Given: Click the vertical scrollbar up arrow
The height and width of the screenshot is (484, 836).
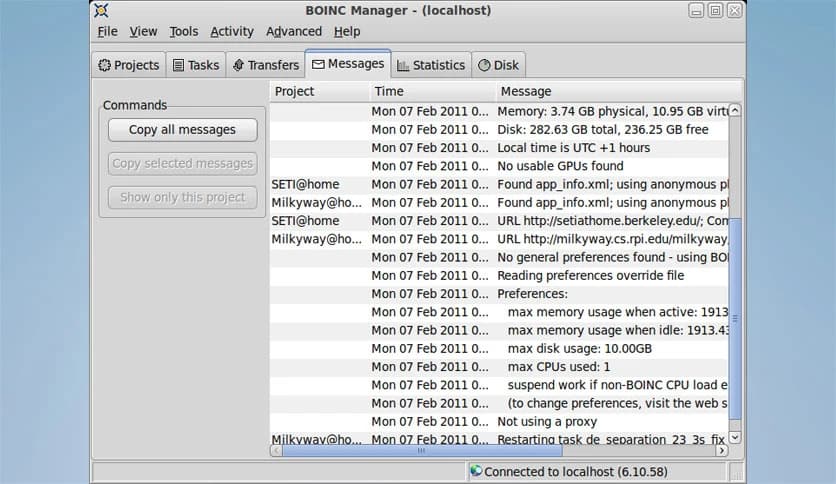Looking at the screenshot, I should pyautogui.click(x=735, y=110).
